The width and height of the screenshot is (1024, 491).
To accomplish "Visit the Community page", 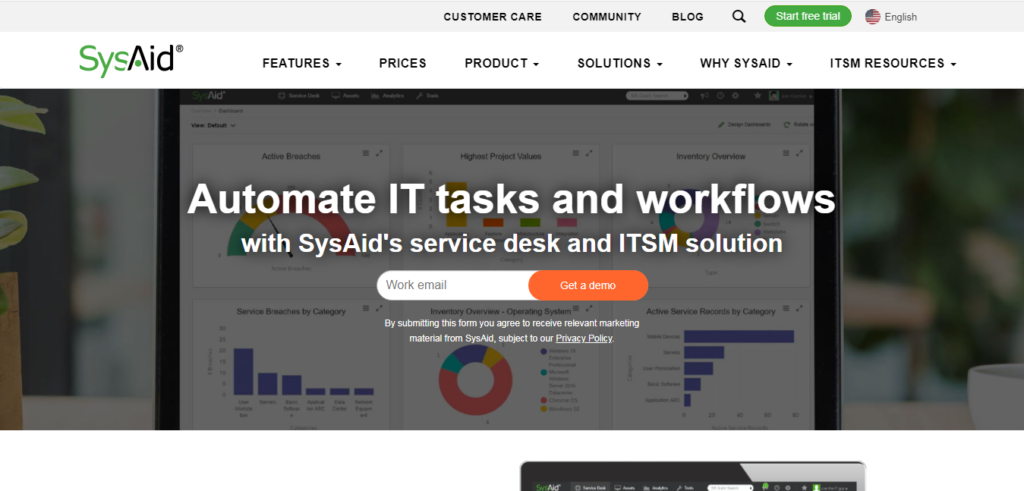I will 606,16.
